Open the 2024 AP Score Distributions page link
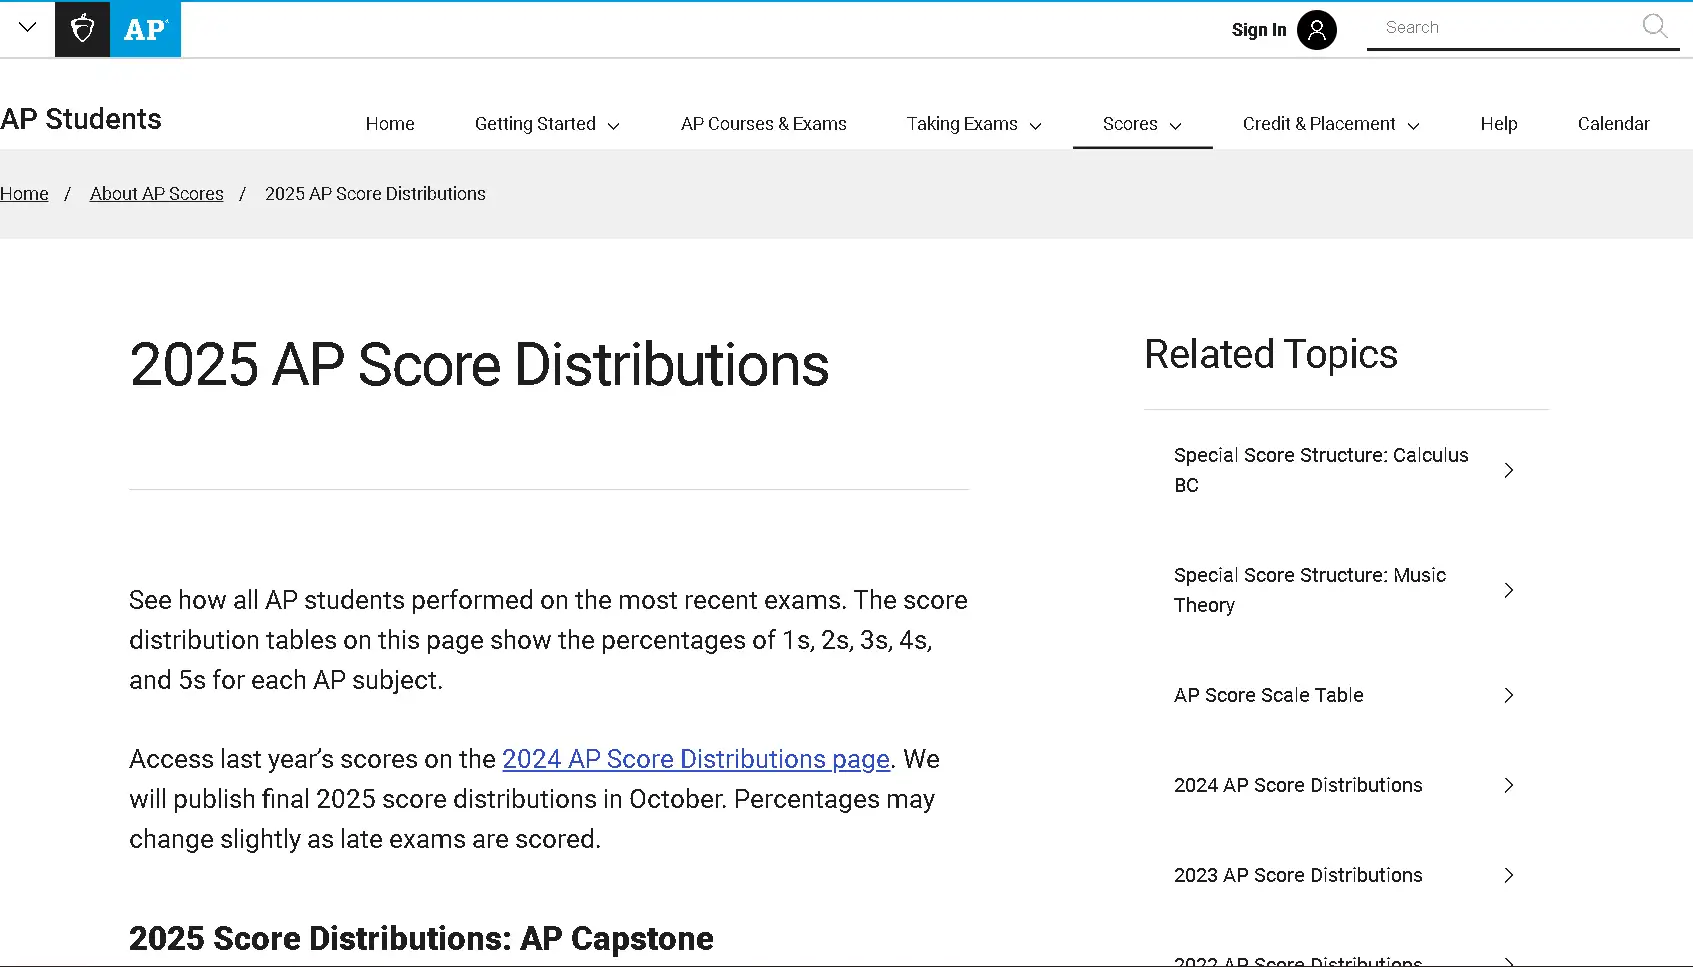The image size is (1693, 967). click(x=695, y=759)
